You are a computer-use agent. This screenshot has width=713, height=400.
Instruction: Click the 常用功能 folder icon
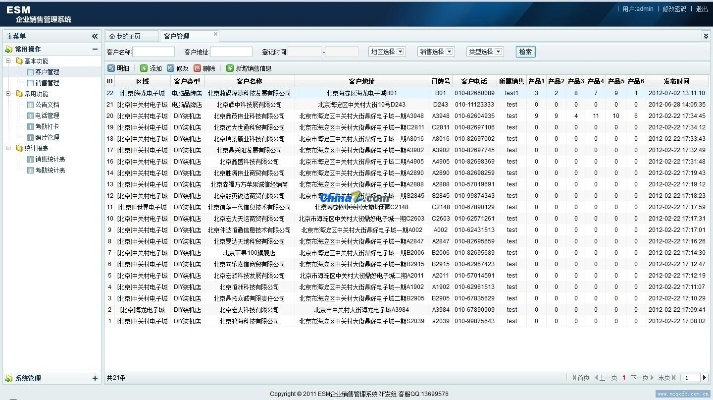(19, 94)
